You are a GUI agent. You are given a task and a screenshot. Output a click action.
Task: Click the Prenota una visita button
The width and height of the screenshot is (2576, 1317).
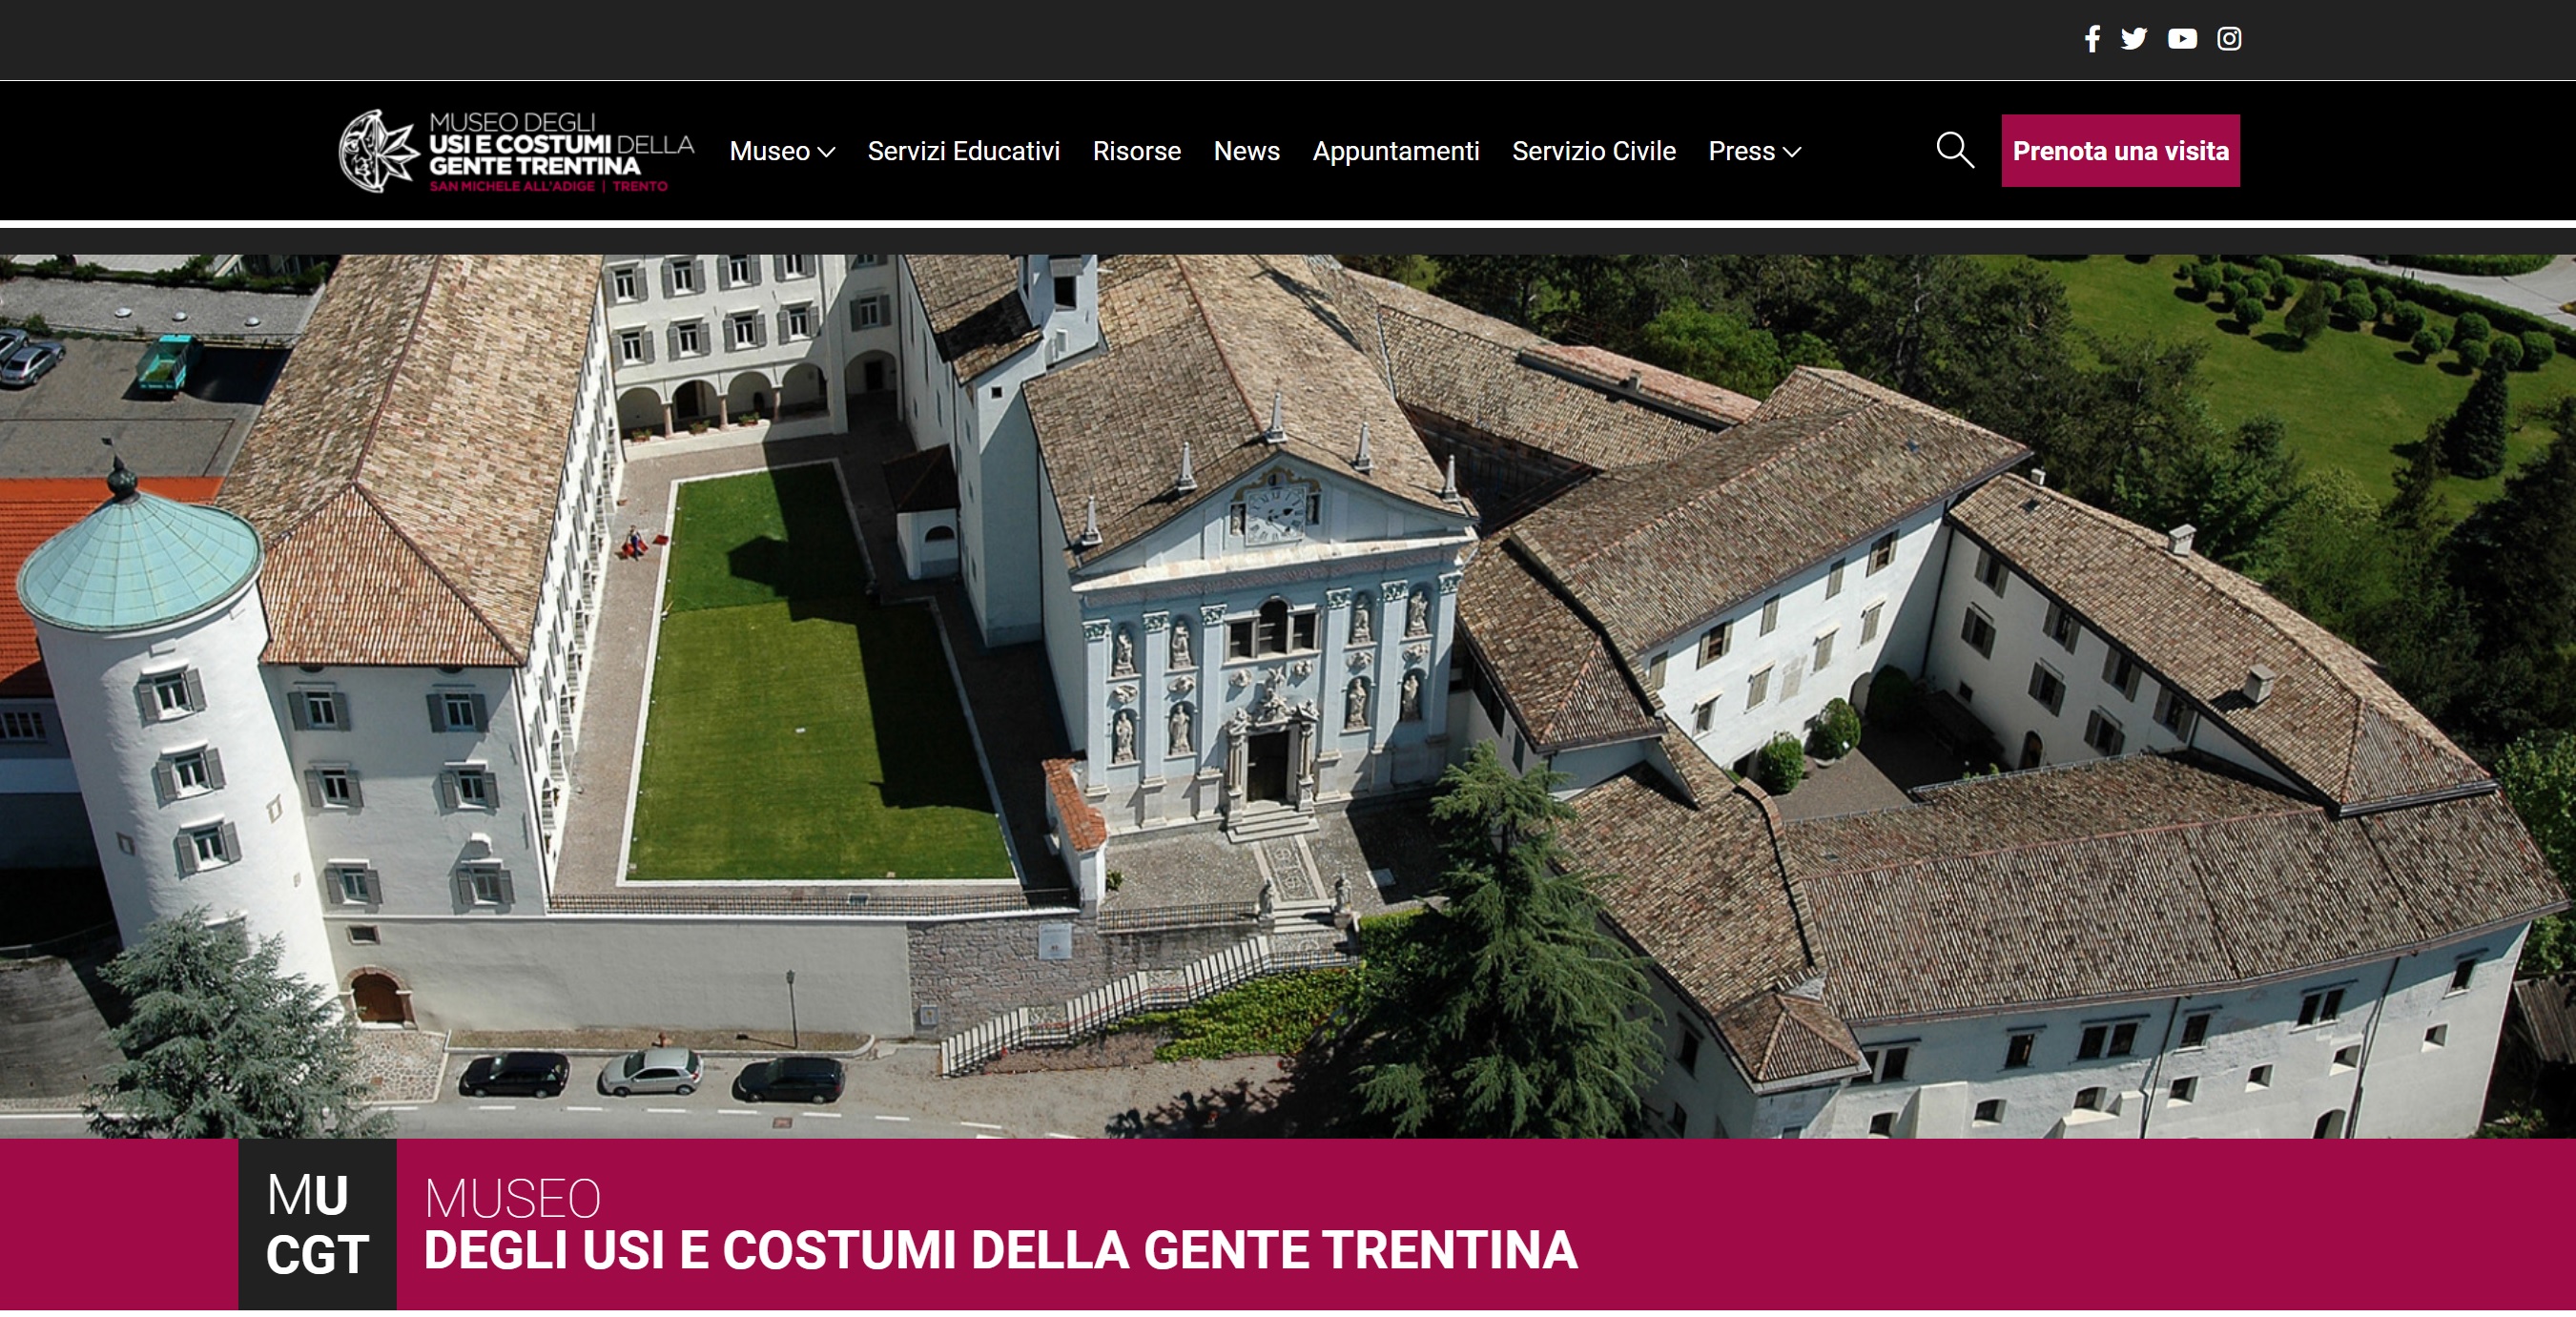(x=2120, y=151)
